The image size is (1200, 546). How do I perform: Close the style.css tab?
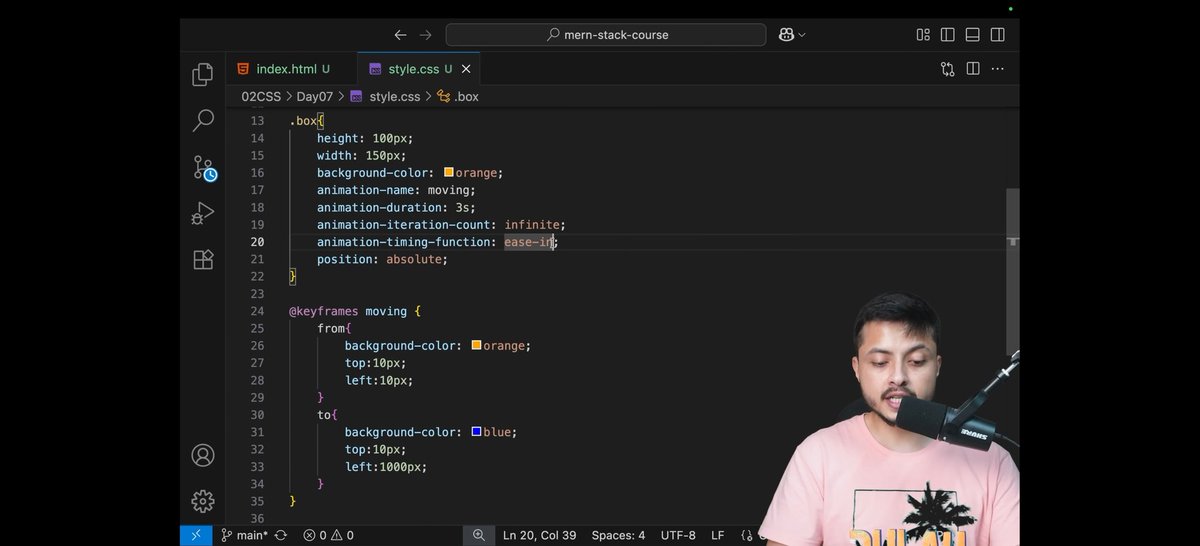[465, 69]
